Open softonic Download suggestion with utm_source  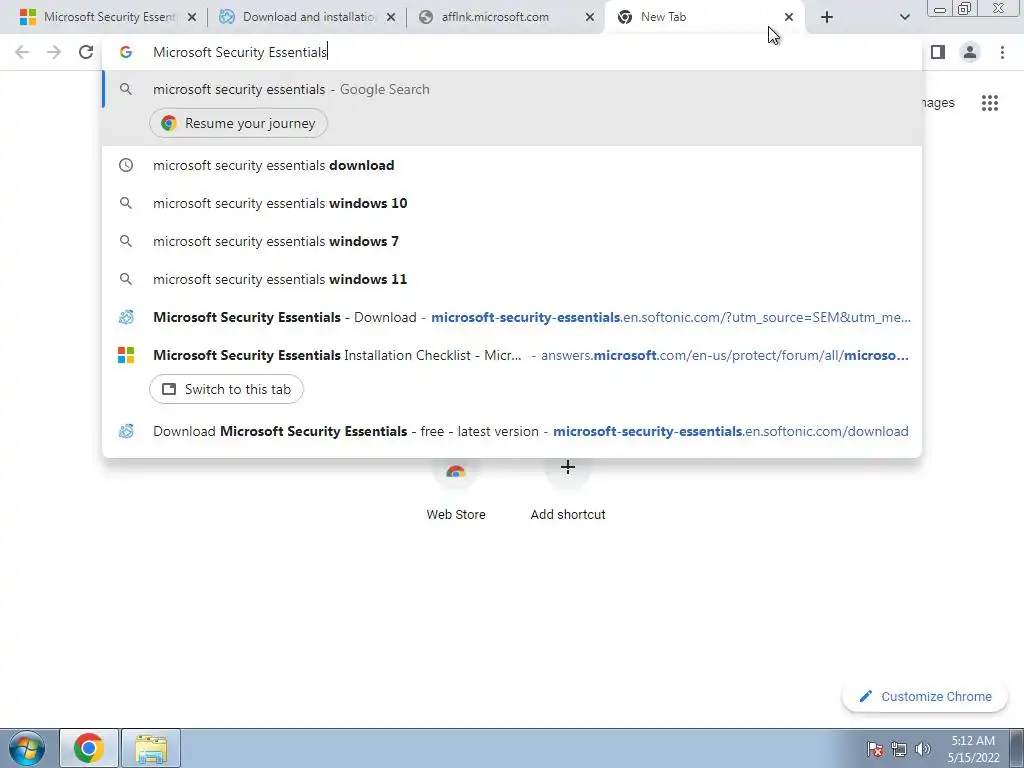coord(512,317)
